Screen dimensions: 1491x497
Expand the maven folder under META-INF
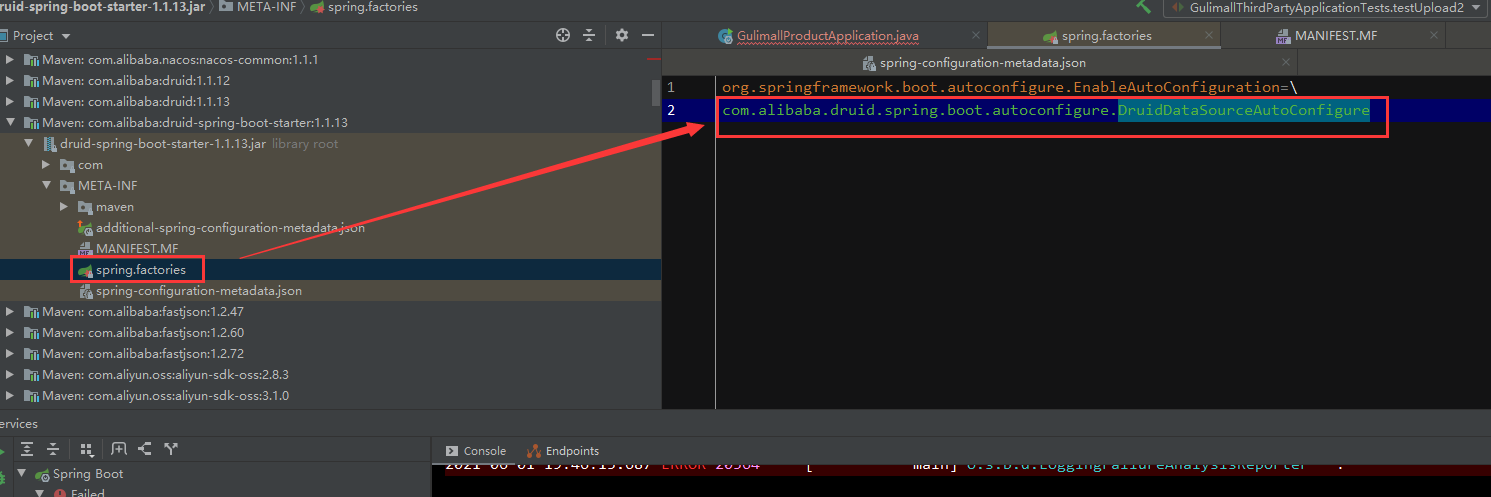tap(65, 207)
